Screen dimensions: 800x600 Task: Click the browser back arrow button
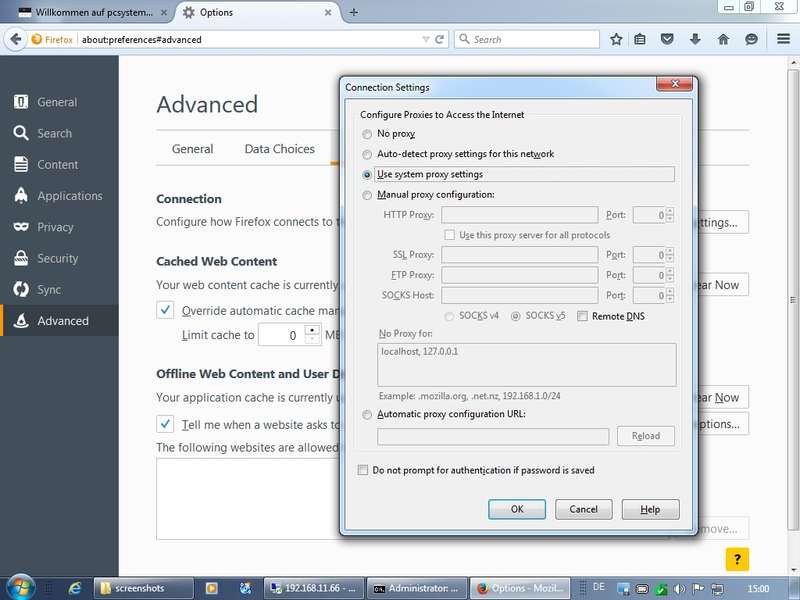pyautogui.click(x=16, y=39)
